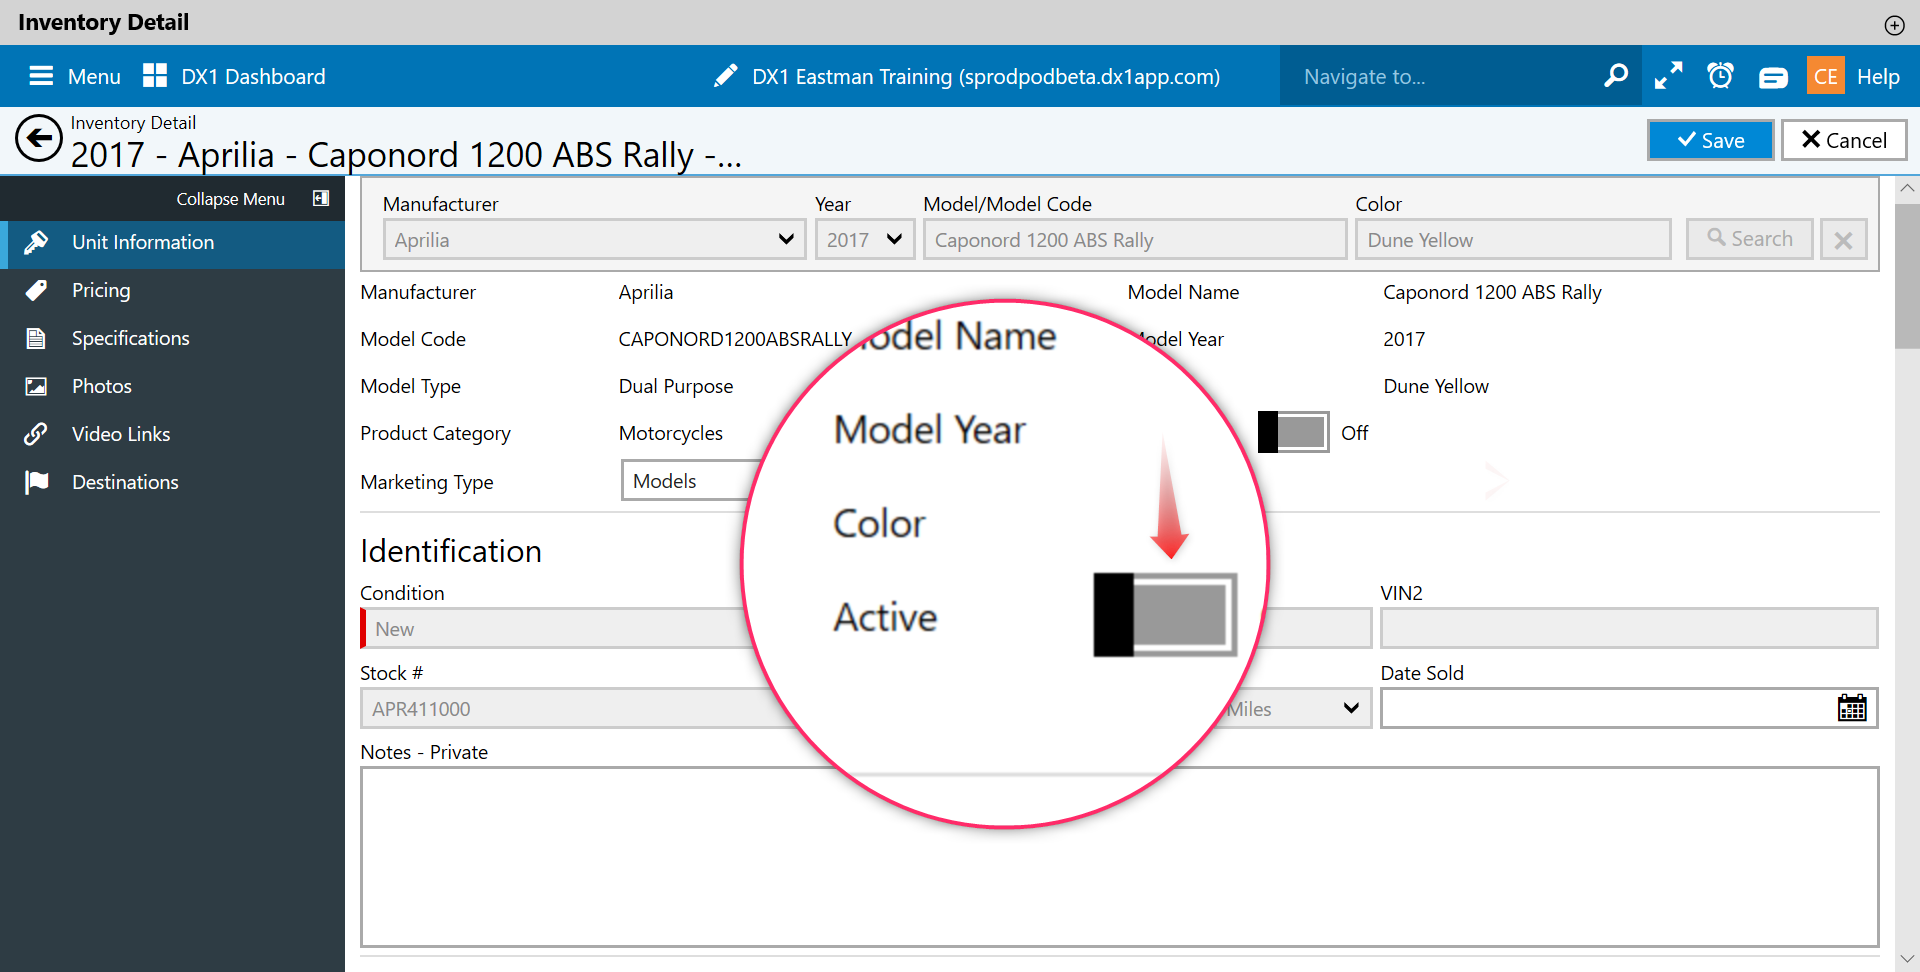Viewport: 1920px width, 972px height.
Task: Click the VIN2 input field
Action: tap(1629, 629)
